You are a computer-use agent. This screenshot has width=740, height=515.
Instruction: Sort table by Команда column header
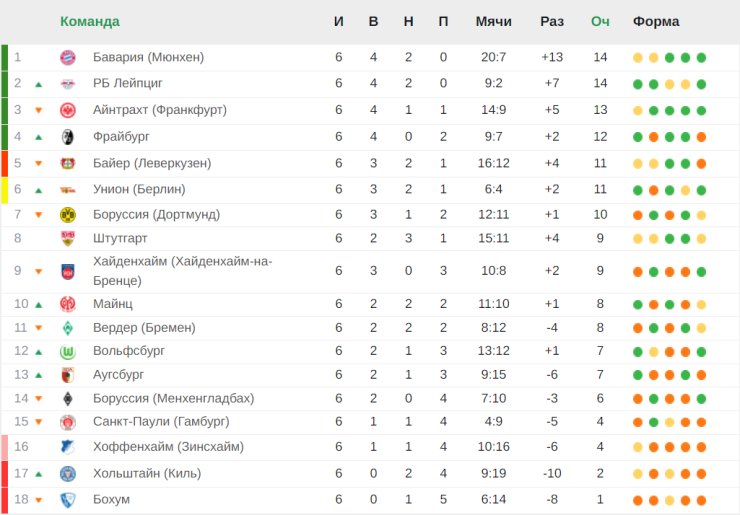tap(90, 22)
